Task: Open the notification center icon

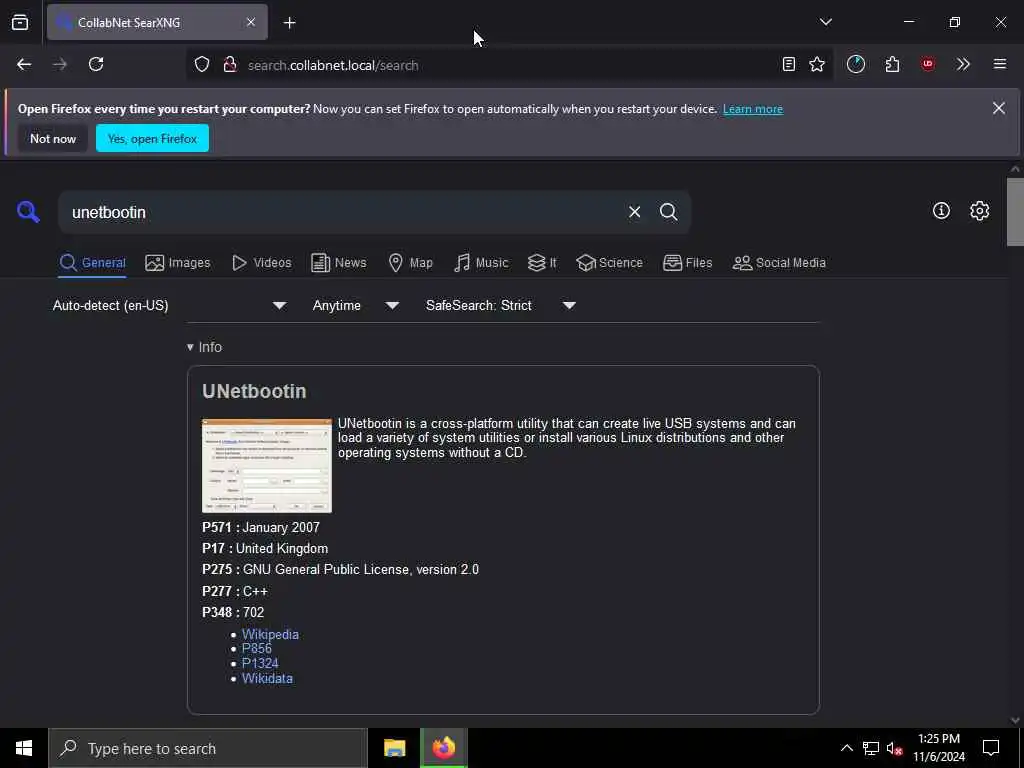Action: click(x=991, y=748)
